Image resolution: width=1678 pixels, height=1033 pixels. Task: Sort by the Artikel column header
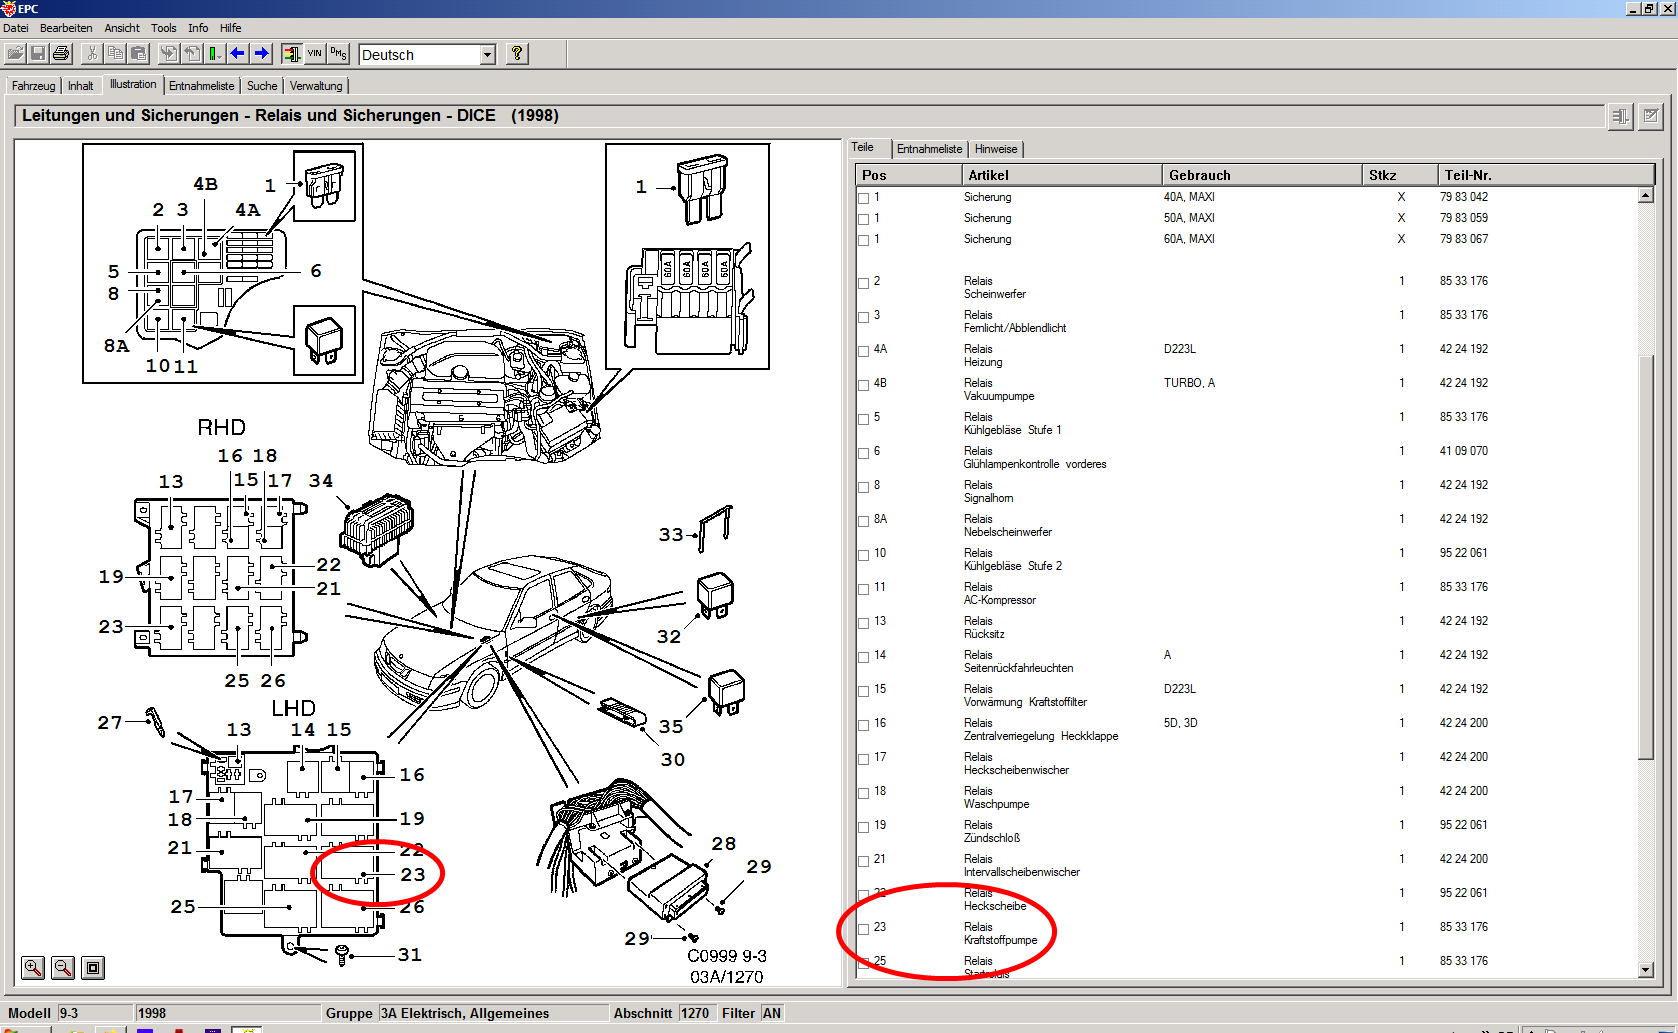tap(1061, 175)
